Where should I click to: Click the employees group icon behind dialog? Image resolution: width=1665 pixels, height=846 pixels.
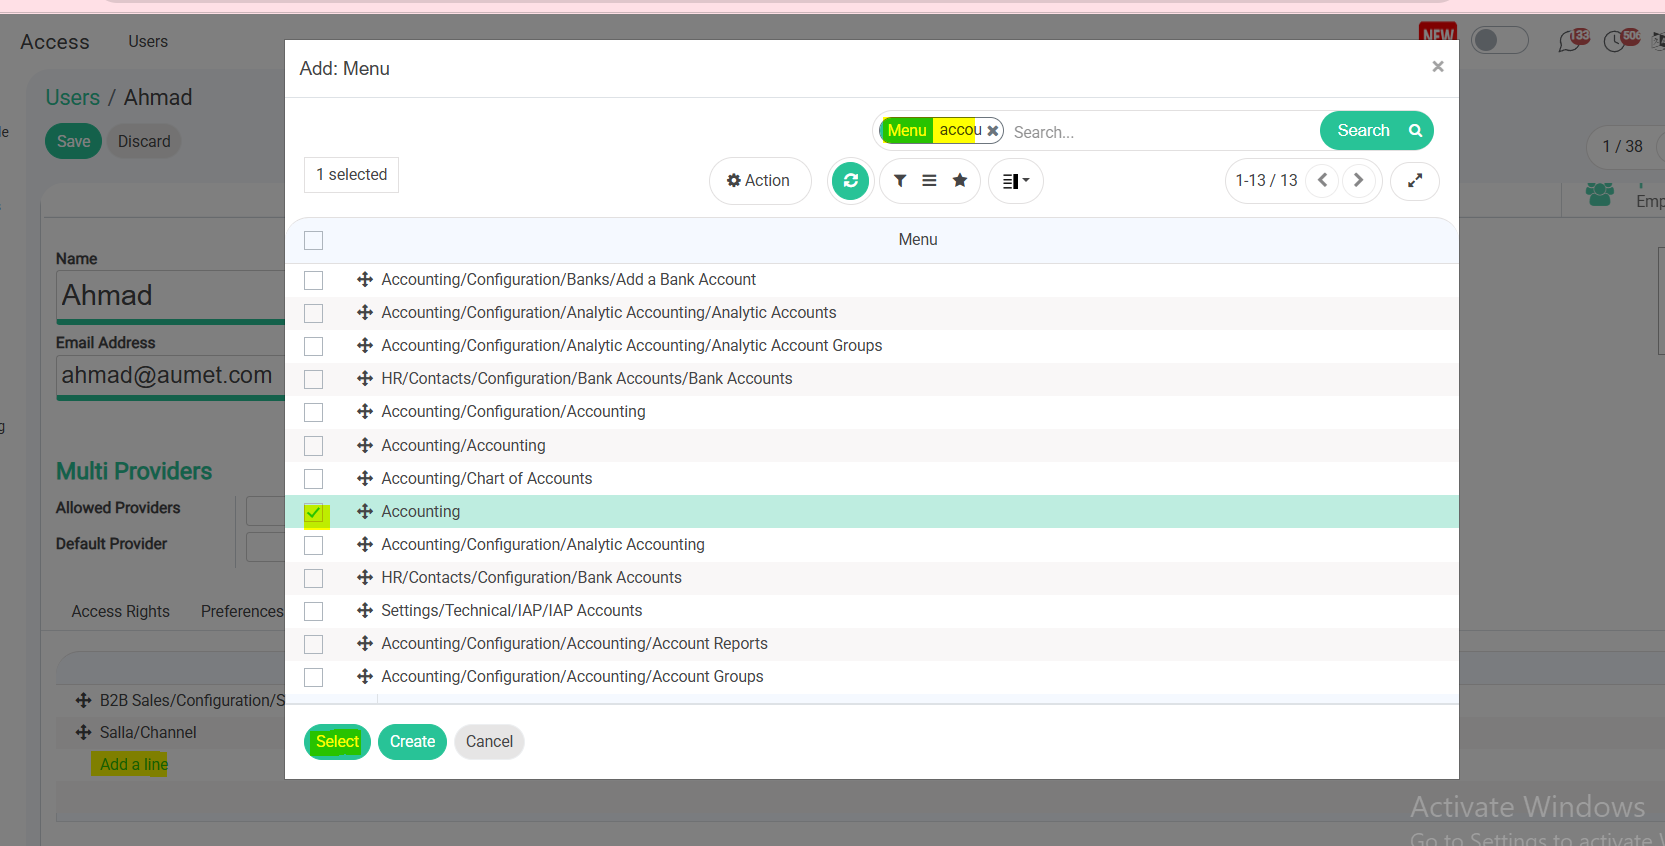pos(1600,194)
